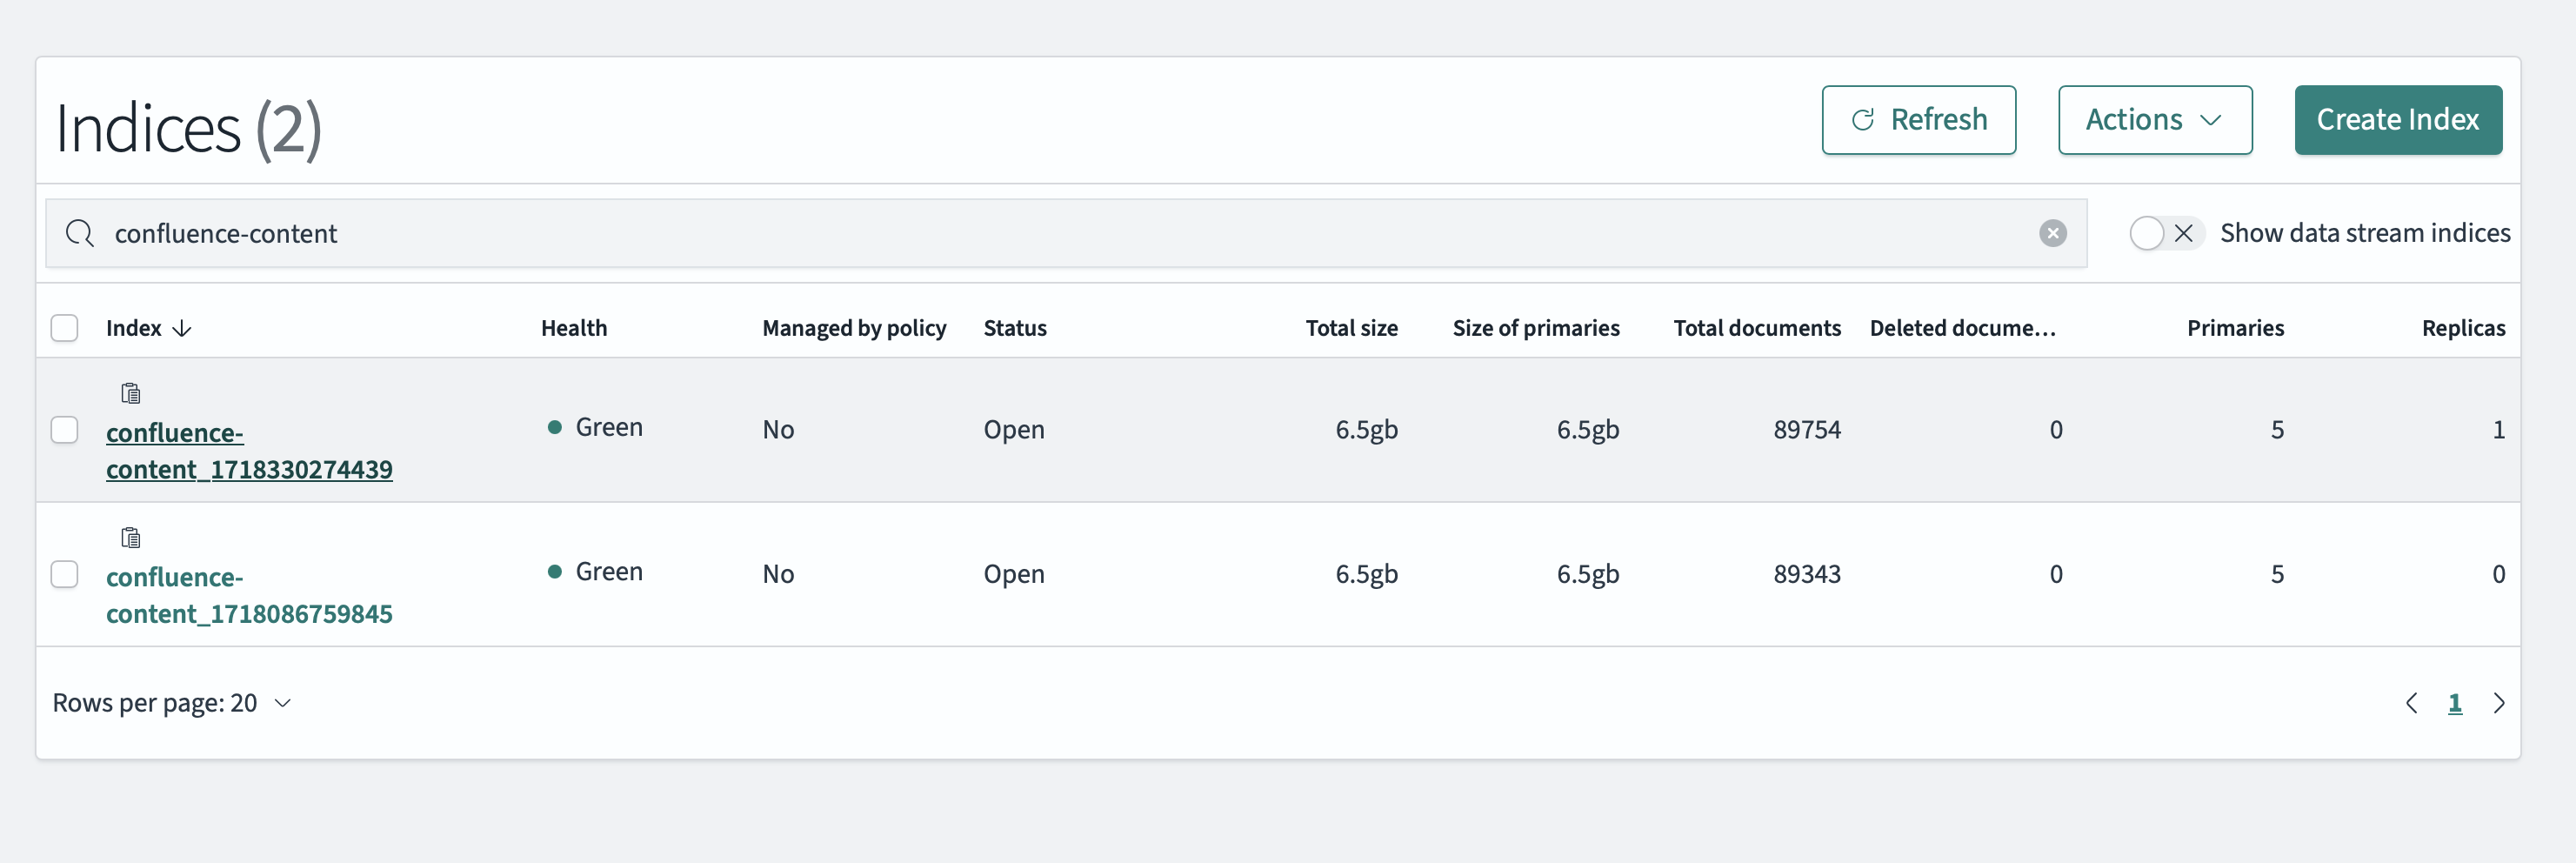Open the confluence-content_1718330274439 index link

pos(249,451)
